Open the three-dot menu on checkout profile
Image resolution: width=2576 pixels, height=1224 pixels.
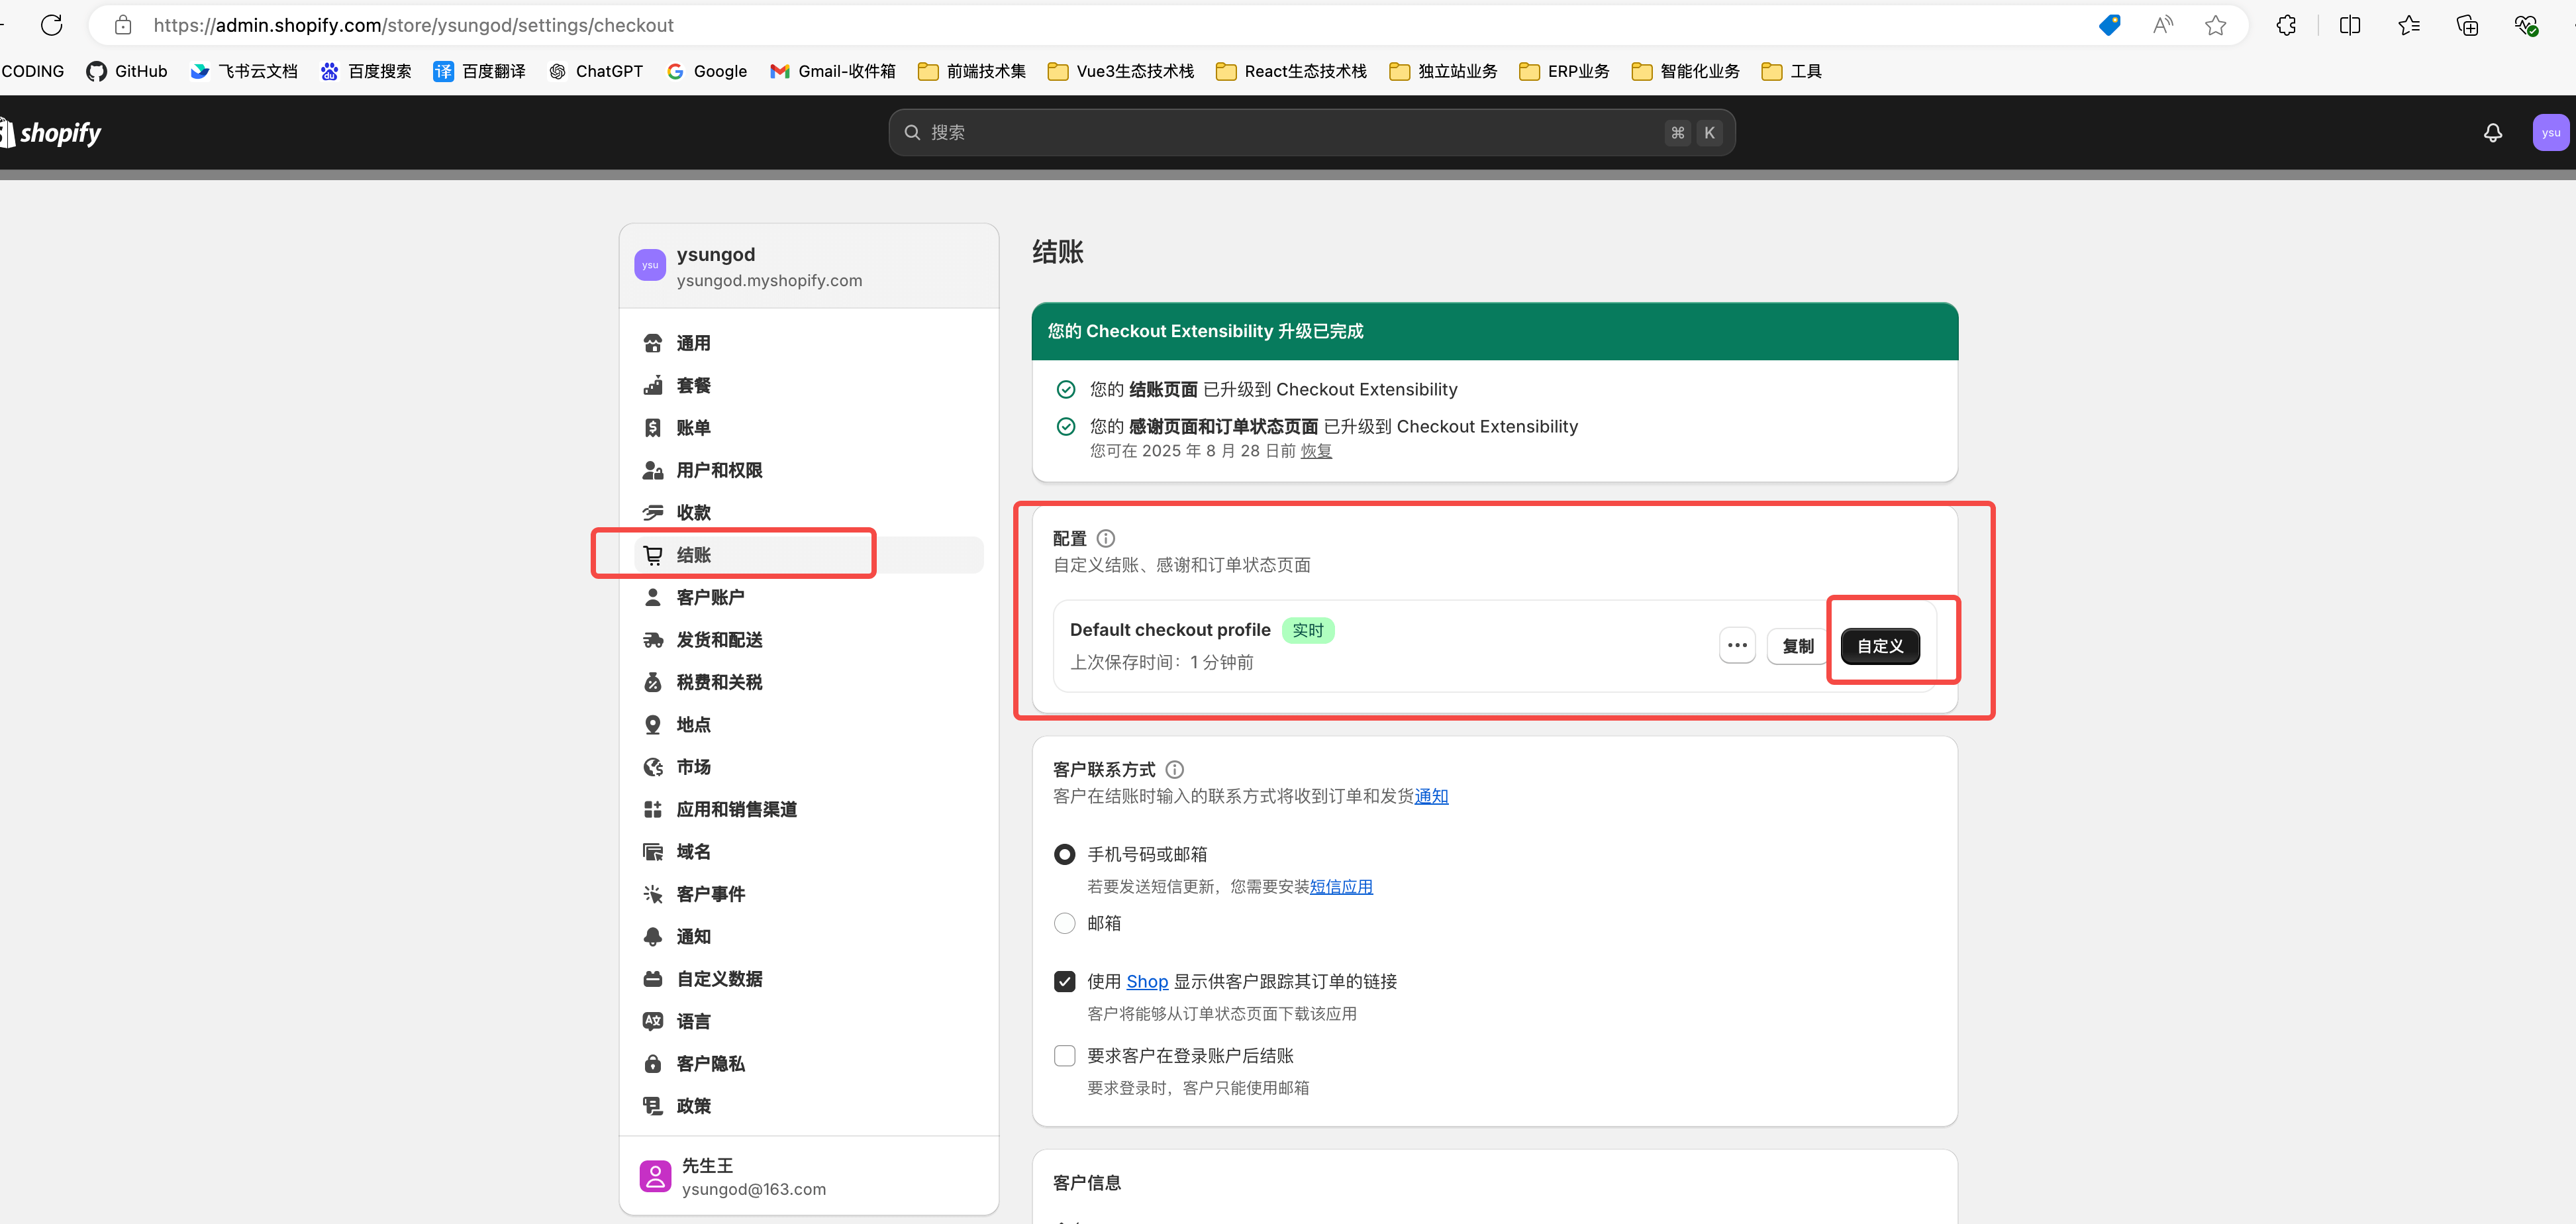click(x=1737, y=646)
